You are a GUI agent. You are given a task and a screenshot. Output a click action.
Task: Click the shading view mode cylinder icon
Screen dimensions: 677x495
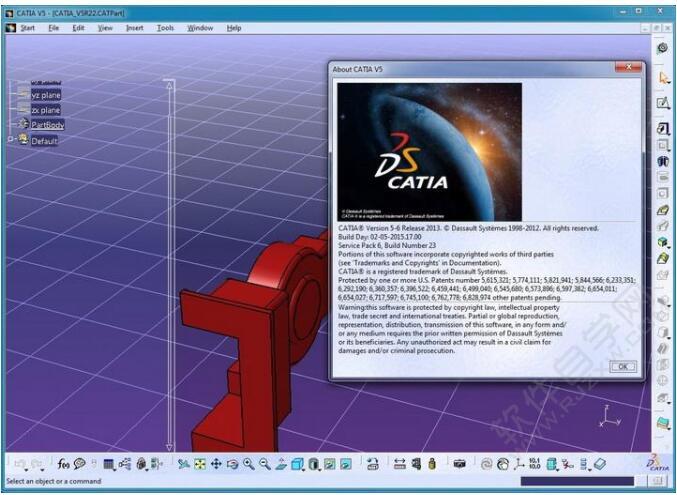pyautogui.click(x=313, y=464)
